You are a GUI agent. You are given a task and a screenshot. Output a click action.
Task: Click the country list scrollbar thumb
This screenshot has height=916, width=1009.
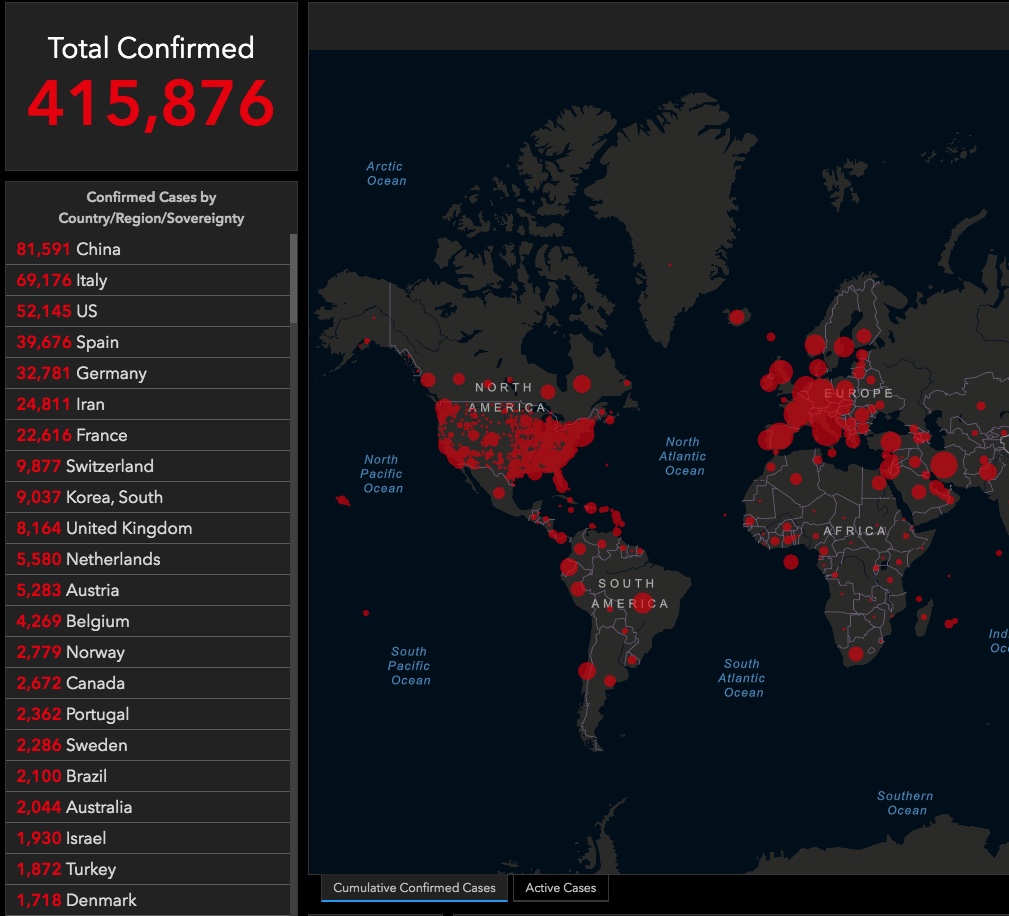click(293, 279)
